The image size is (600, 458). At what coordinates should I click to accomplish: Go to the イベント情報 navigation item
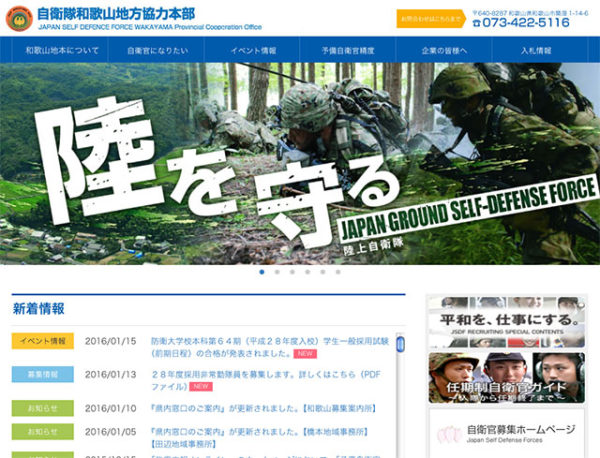253,50
